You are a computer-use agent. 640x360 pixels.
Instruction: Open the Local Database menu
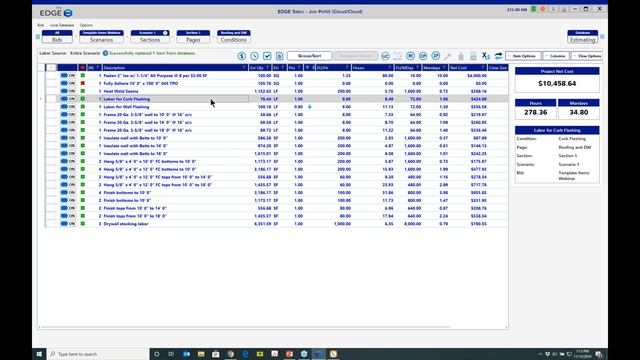(x=62, y=25)
